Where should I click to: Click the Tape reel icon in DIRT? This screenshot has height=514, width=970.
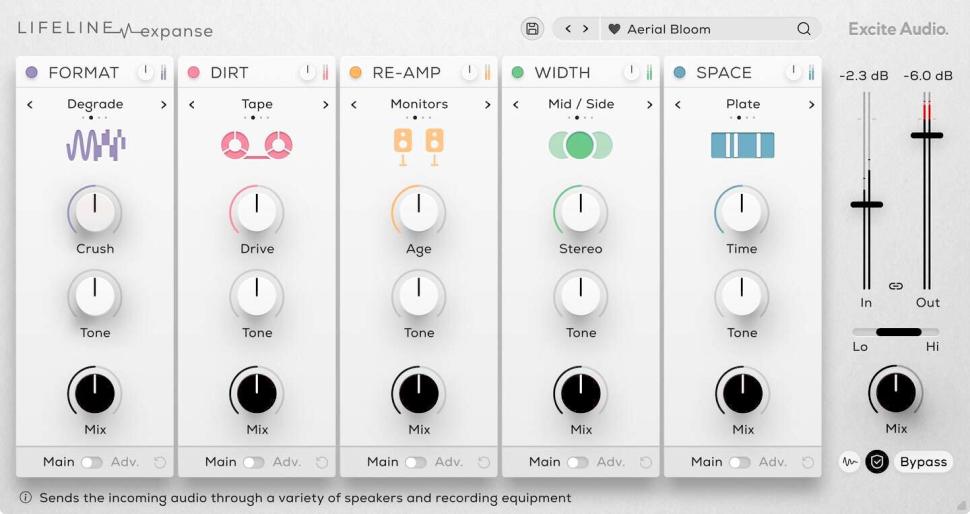[257, 145]
